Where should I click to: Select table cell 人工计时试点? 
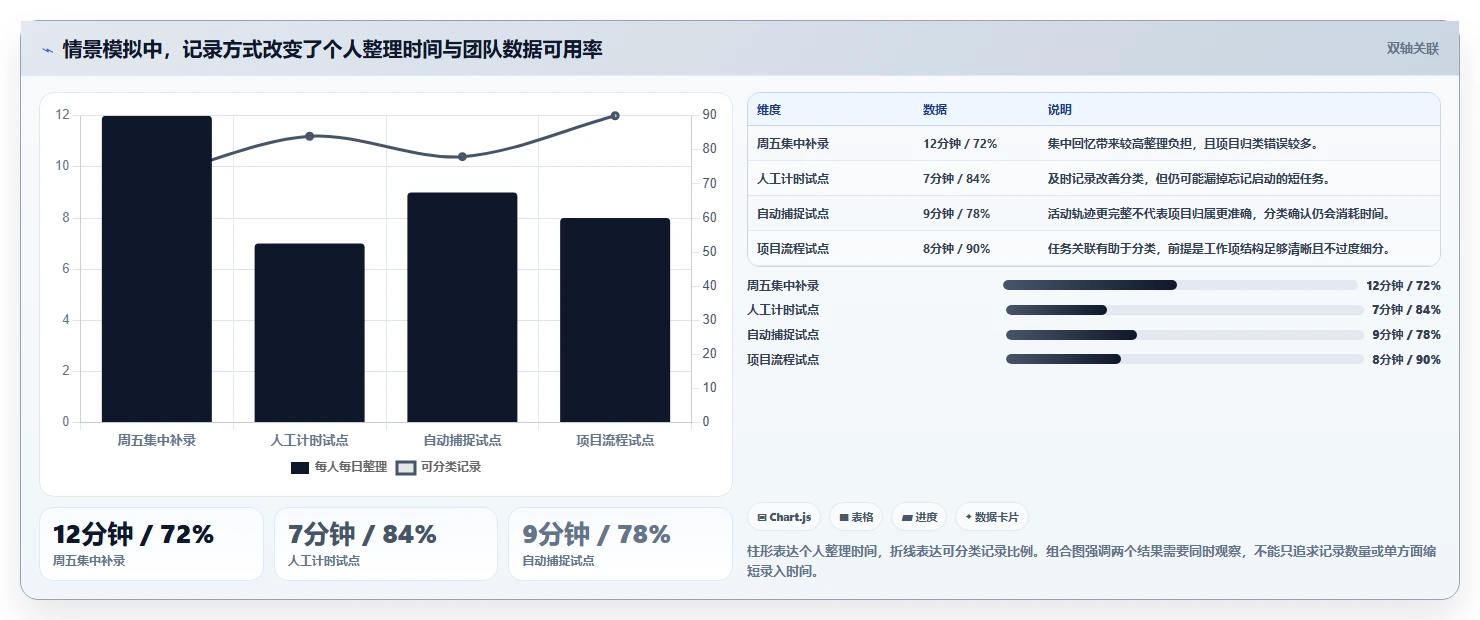(793, 179)
